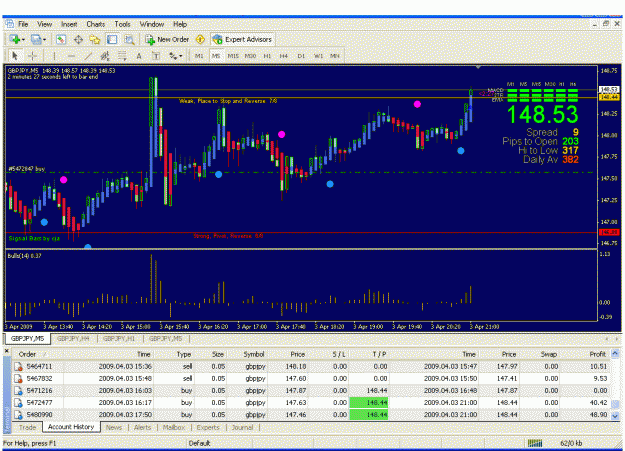Switch to the GBPJPY,H4 chart tab

(73, 339)
